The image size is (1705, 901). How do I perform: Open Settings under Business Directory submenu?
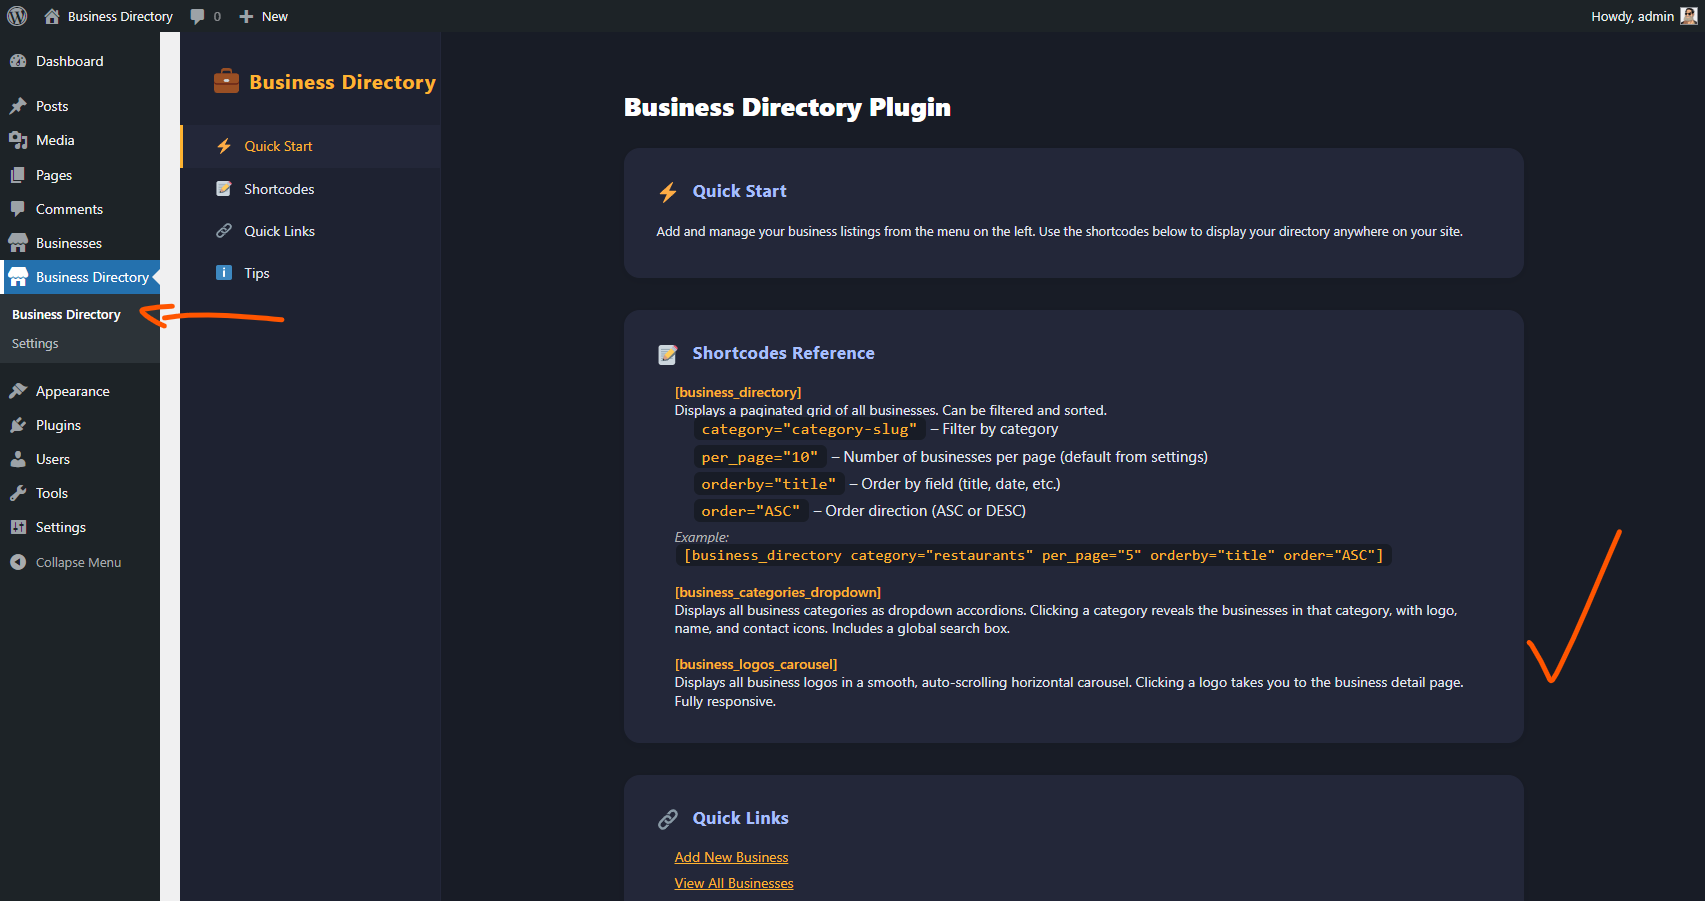coord(35,343)
